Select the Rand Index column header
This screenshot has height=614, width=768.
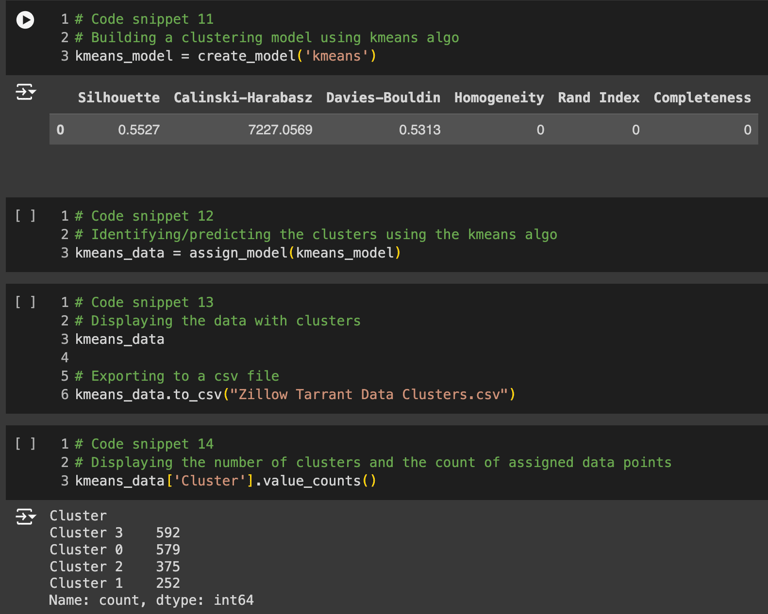coord(598,98)
